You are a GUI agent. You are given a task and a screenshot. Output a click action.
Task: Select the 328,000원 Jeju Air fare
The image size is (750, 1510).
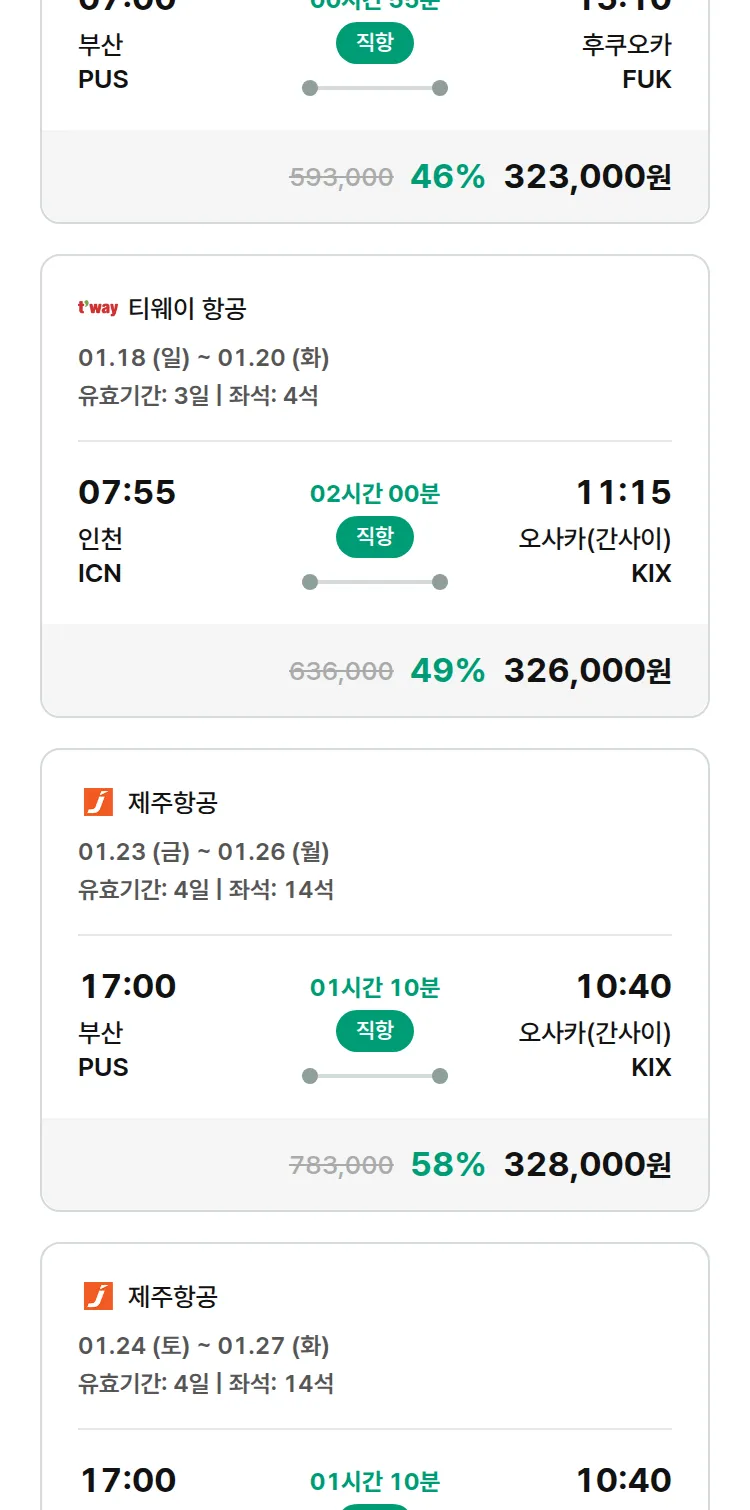click(587, 1165)
